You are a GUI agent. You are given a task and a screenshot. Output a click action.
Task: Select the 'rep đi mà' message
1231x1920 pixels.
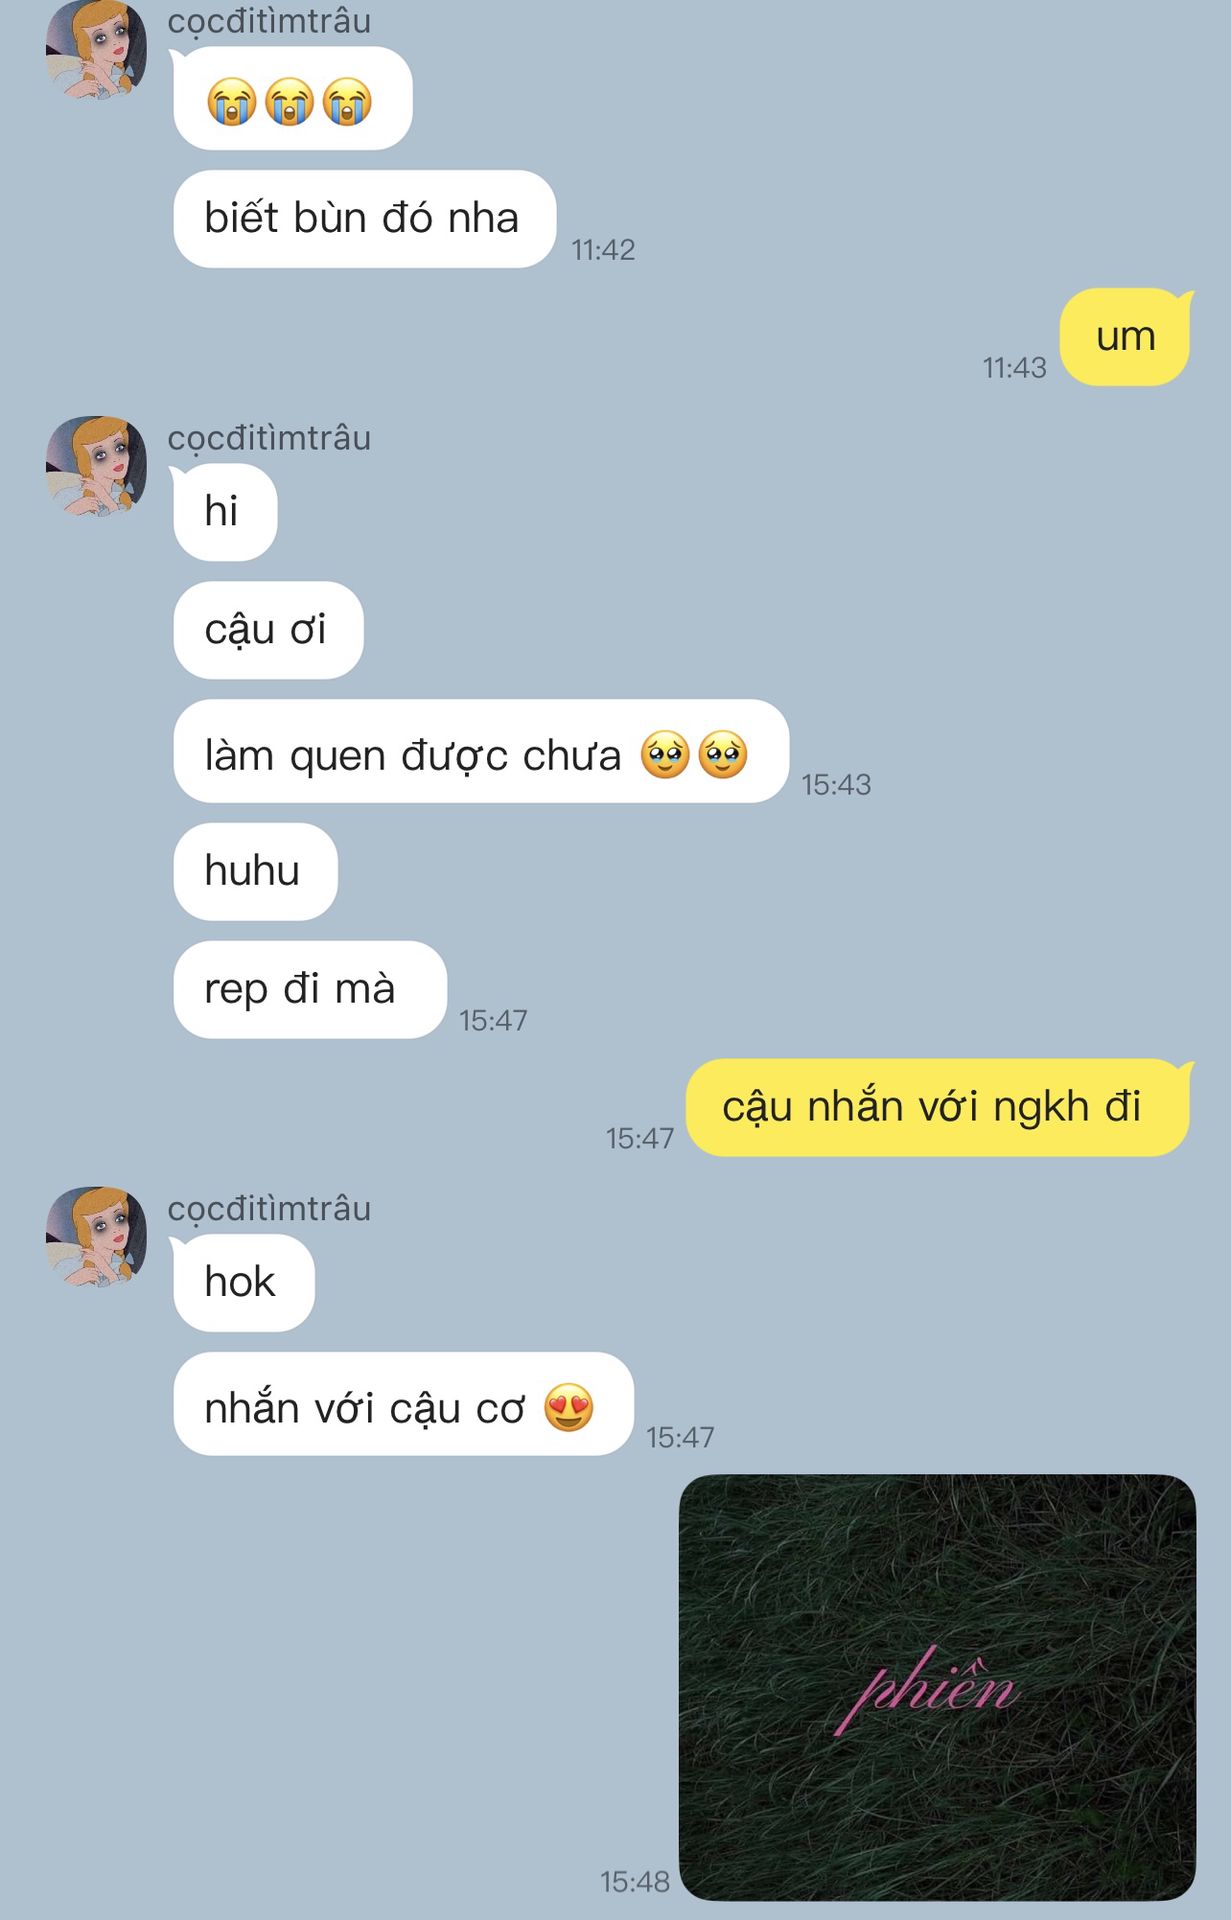[x=309, y=990]
